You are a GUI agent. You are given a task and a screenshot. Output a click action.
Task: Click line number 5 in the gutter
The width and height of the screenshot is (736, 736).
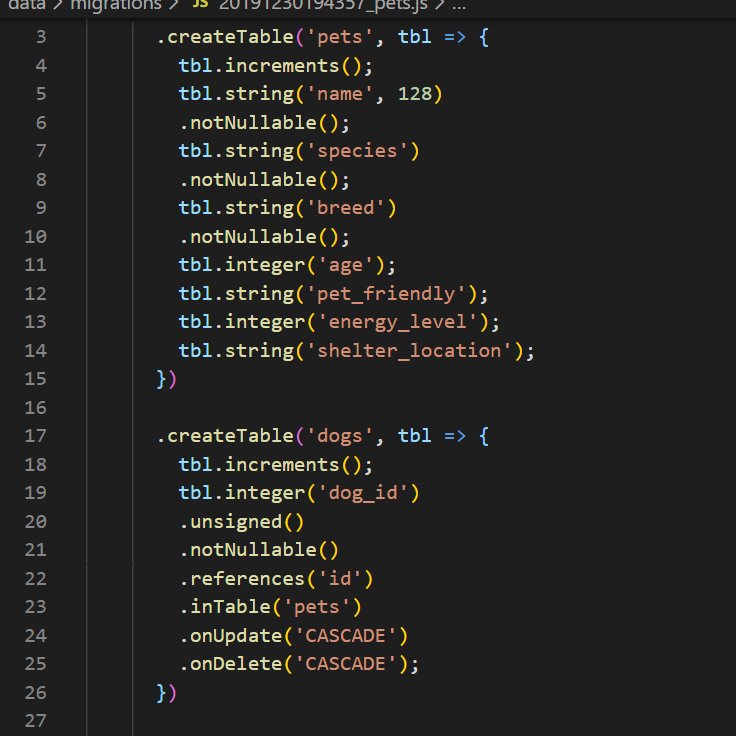tap(41, 93)
